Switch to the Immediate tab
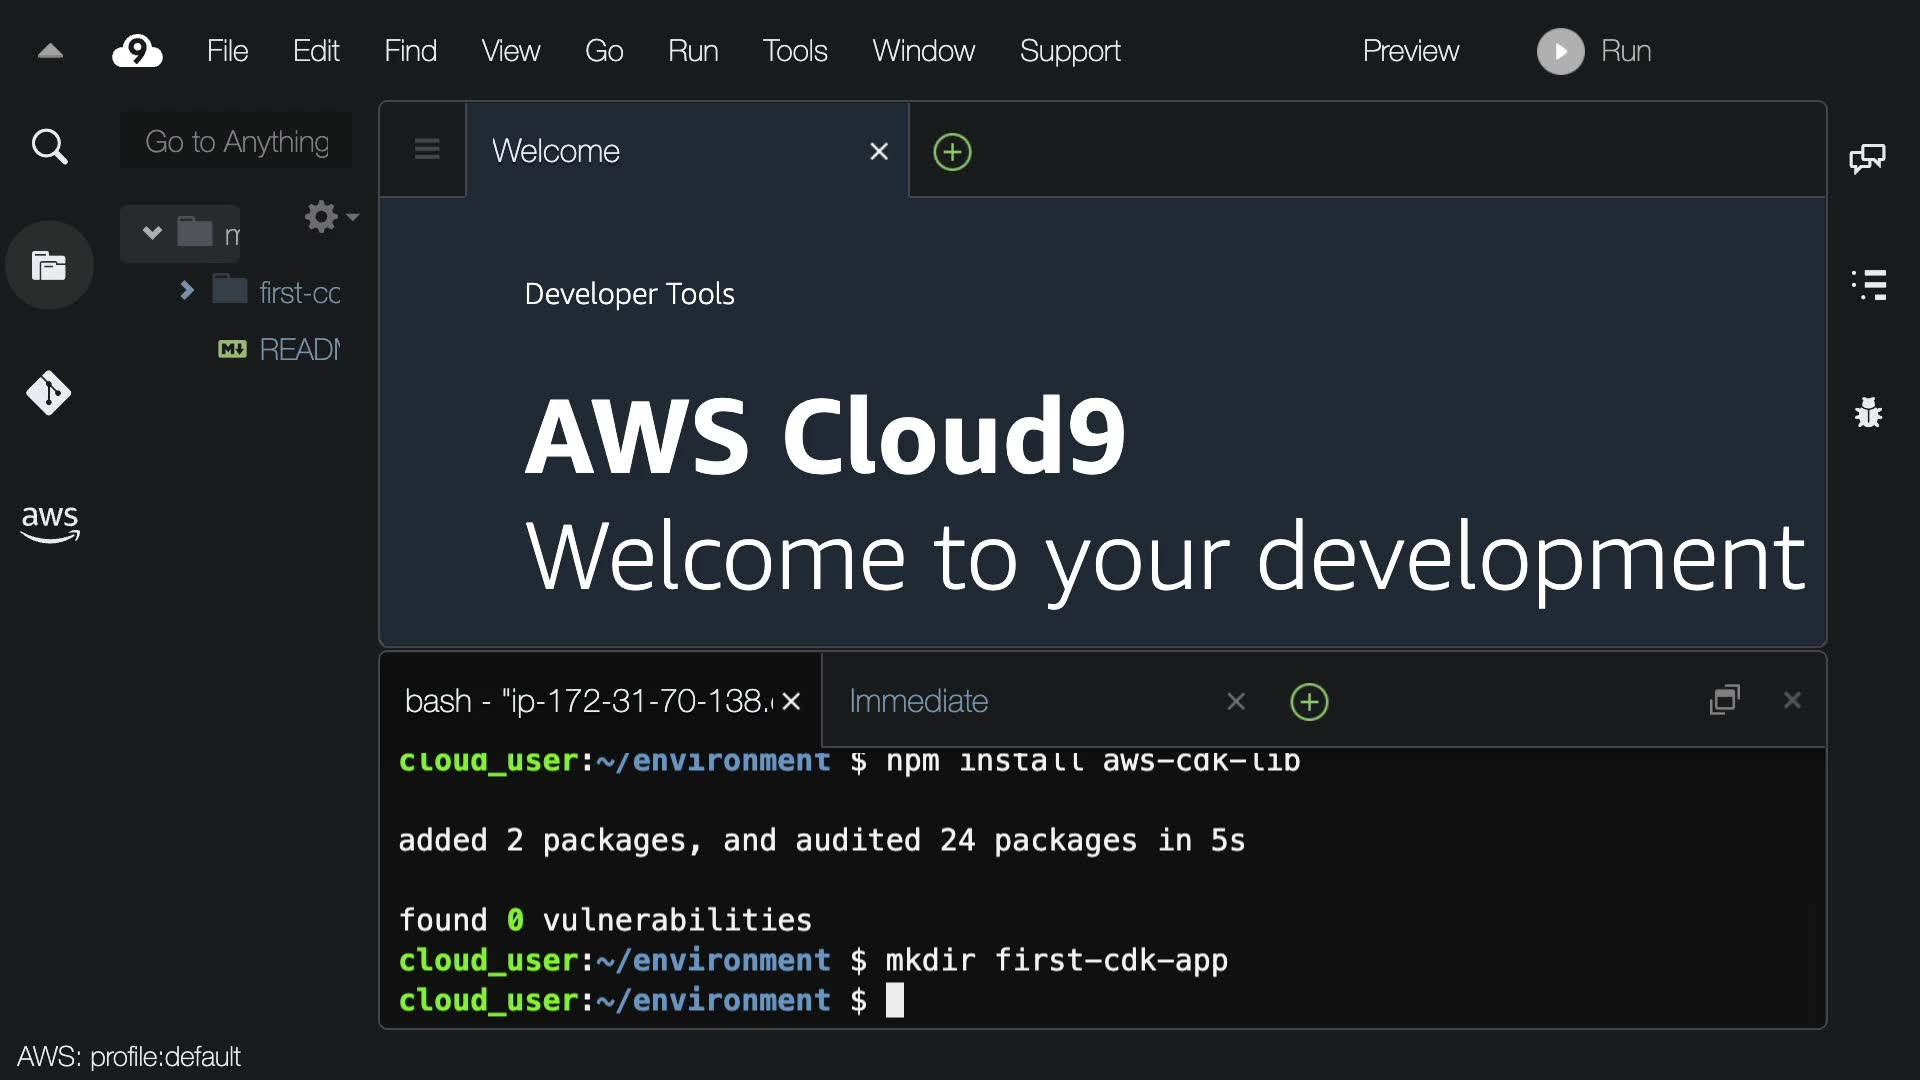This screenshot has width=1920, height=1080. tap(918, 701)
